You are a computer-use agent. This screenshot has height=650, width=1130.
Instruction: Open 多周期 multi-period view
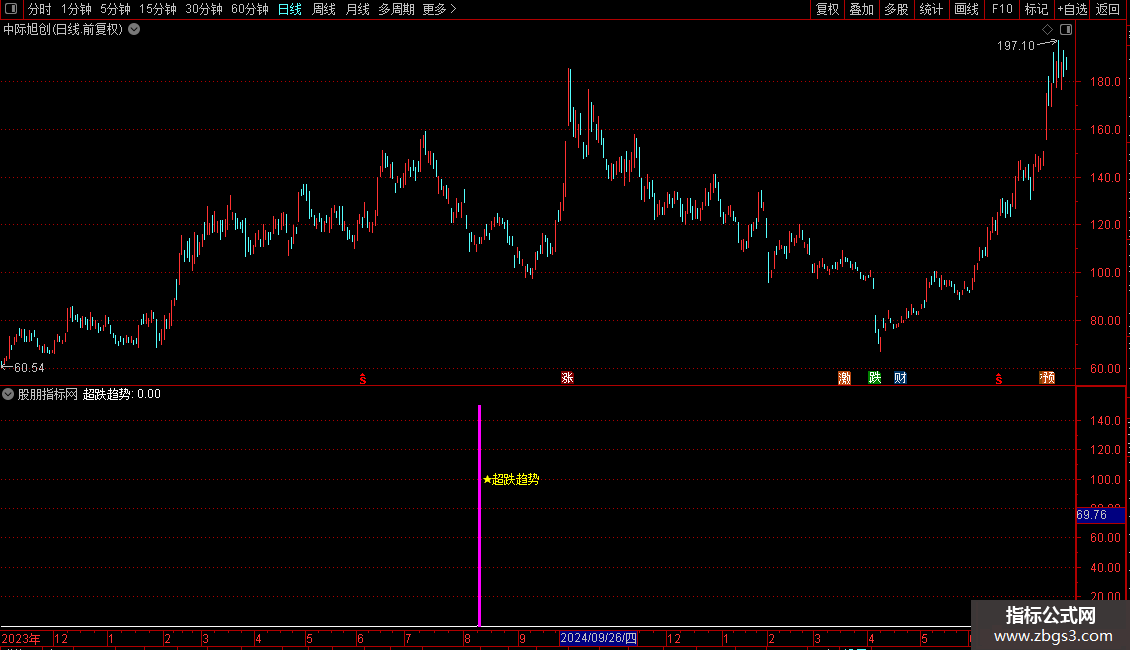(396, 9)
